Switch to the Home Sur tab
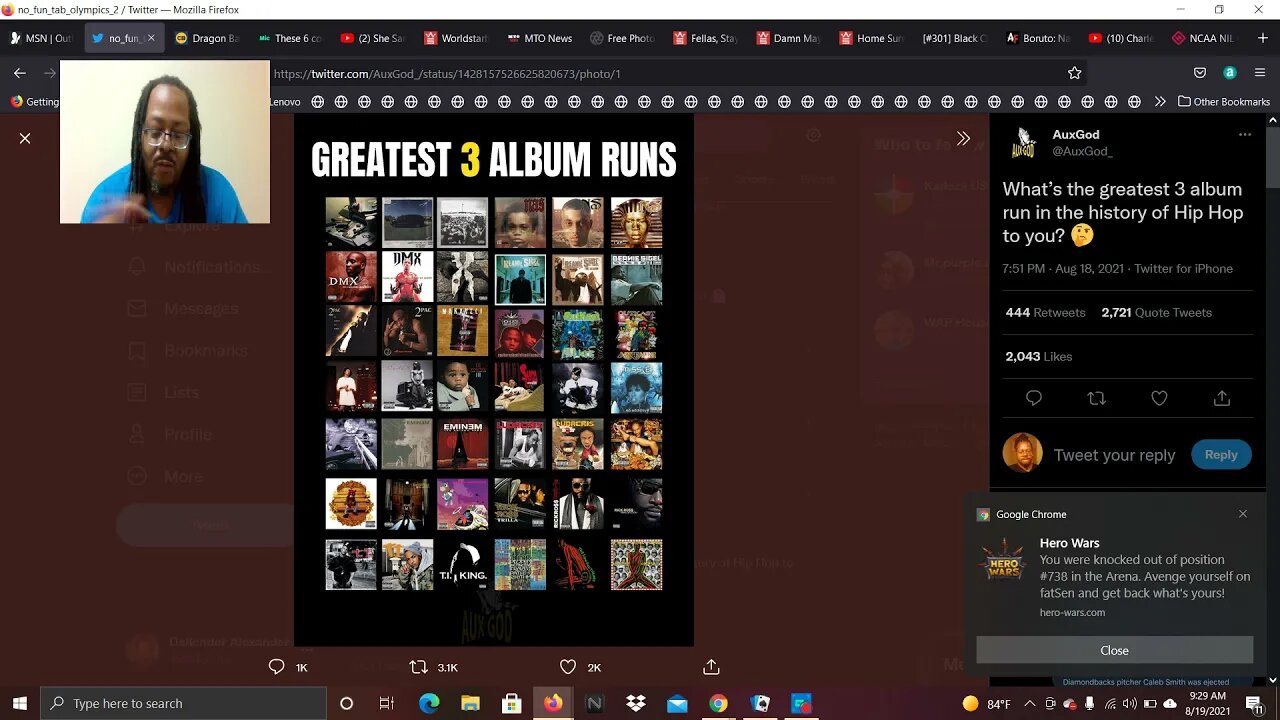The height and width of the screenshot is (720, 1280). [x=871, y=38]
